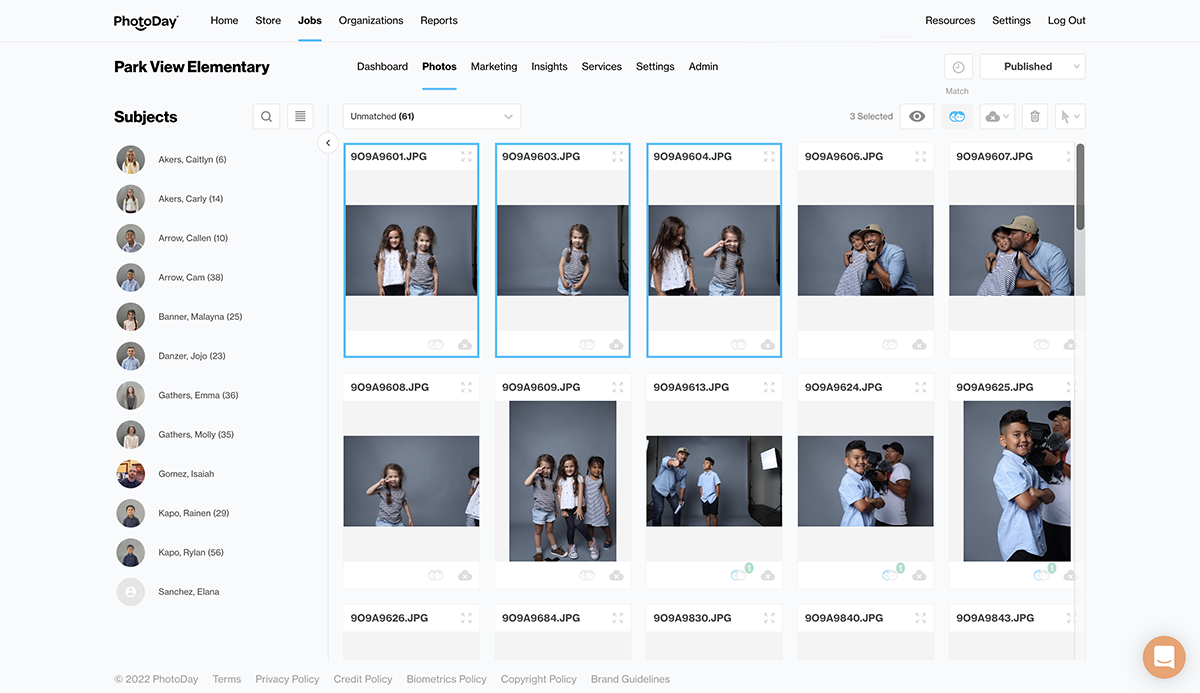Open the Privacy Policy footer link
This screenshot has width=1200, height=693.
click(287, 679)
